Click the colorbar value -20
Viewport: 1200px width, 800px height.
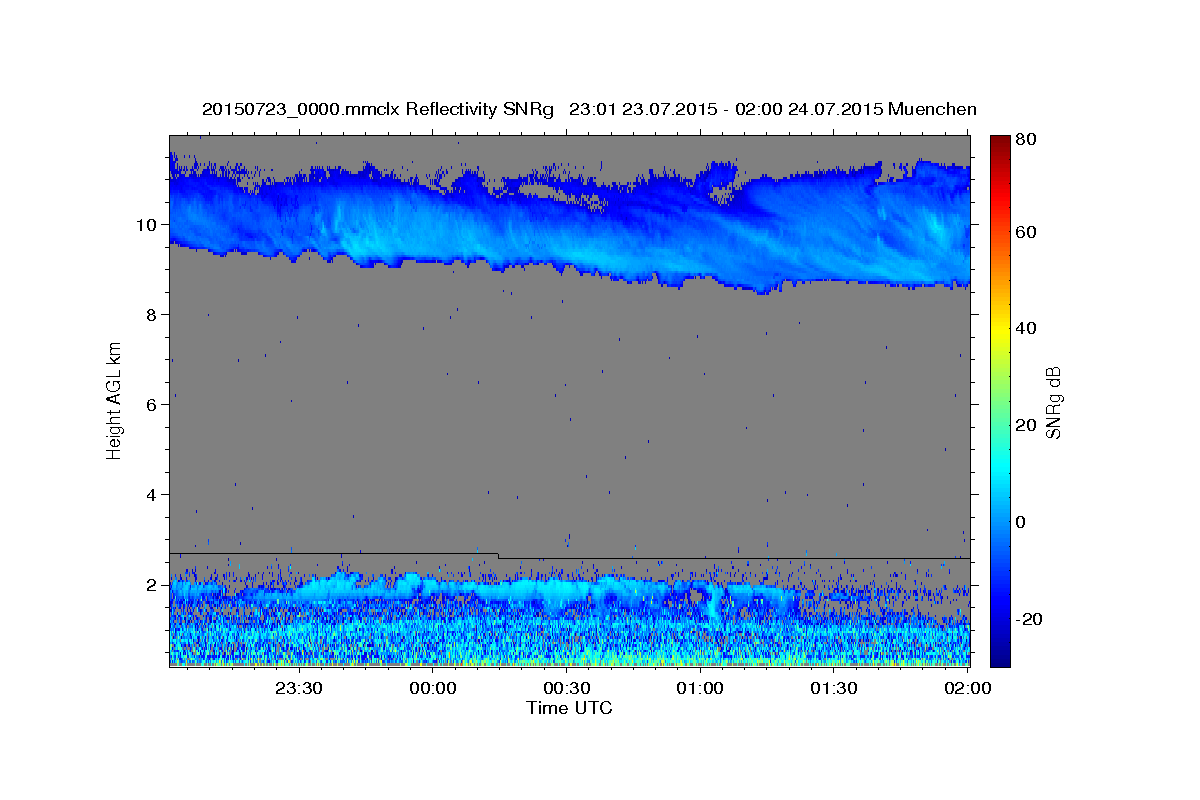(x=1028, y=619)
